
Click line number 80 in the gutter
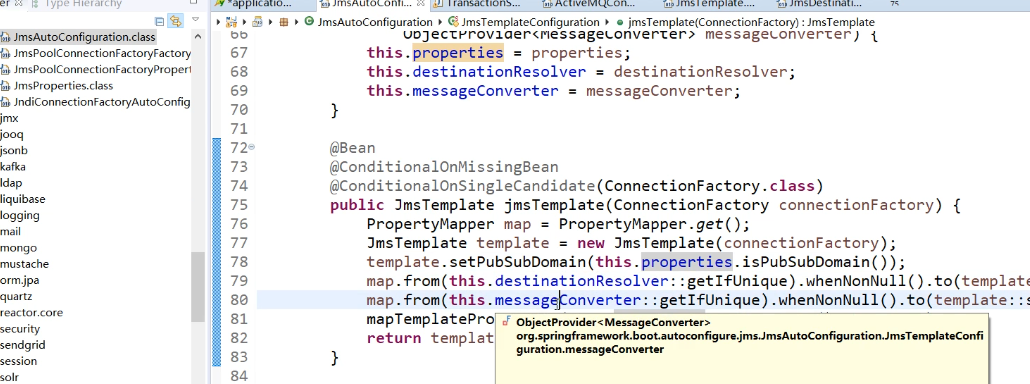pos(238,300)
